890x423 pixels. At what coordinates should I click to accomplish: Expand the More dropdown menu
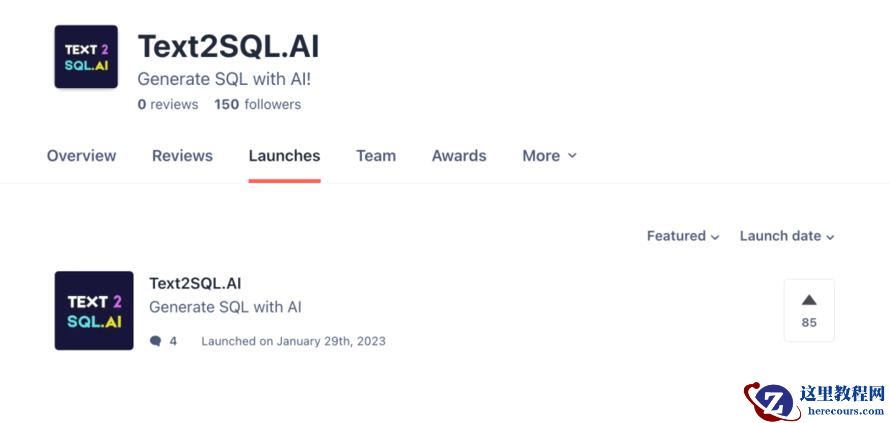[549, 156]
